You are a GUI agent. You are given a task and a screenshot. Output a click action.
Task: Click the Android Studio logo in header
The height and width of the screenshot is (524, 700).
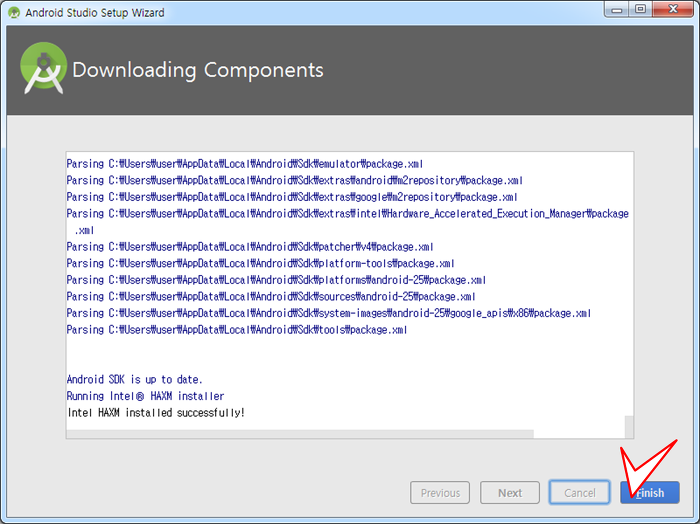pyautogui.click(x=43, y=68)
